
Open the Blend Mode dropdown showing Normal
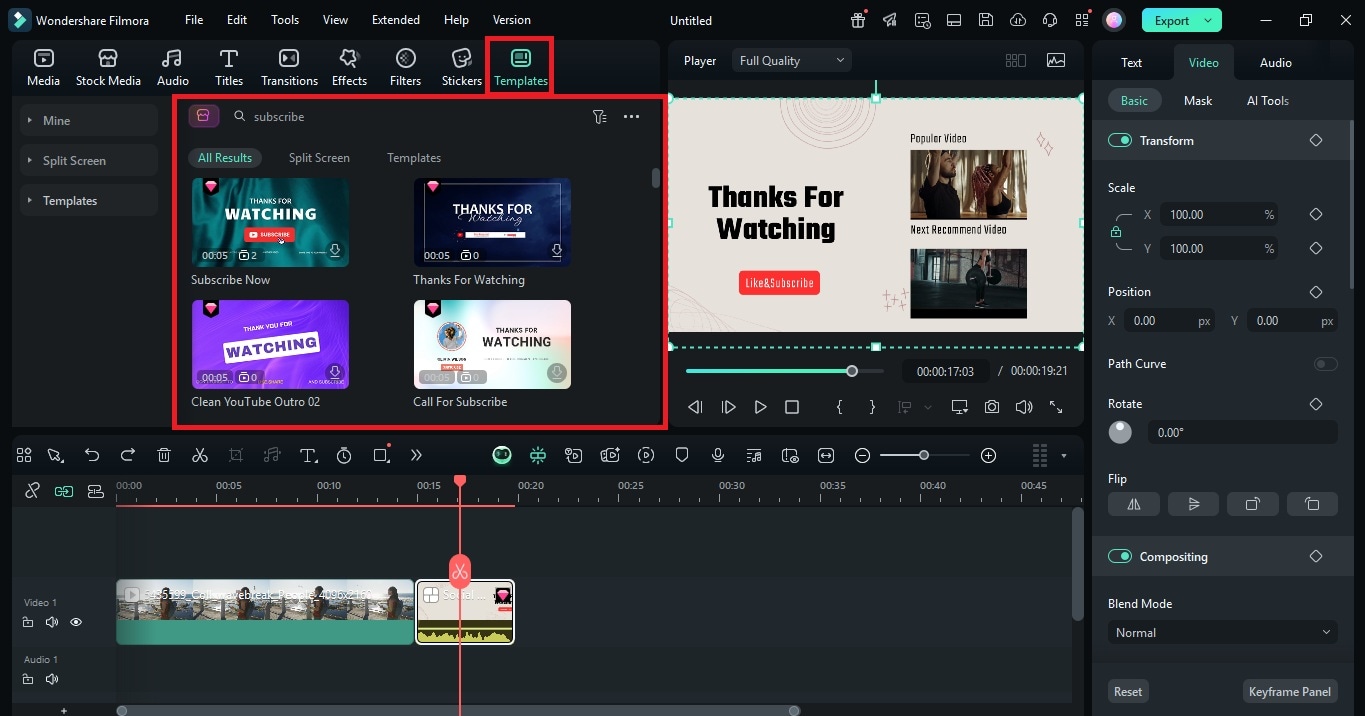[1222, 632]
